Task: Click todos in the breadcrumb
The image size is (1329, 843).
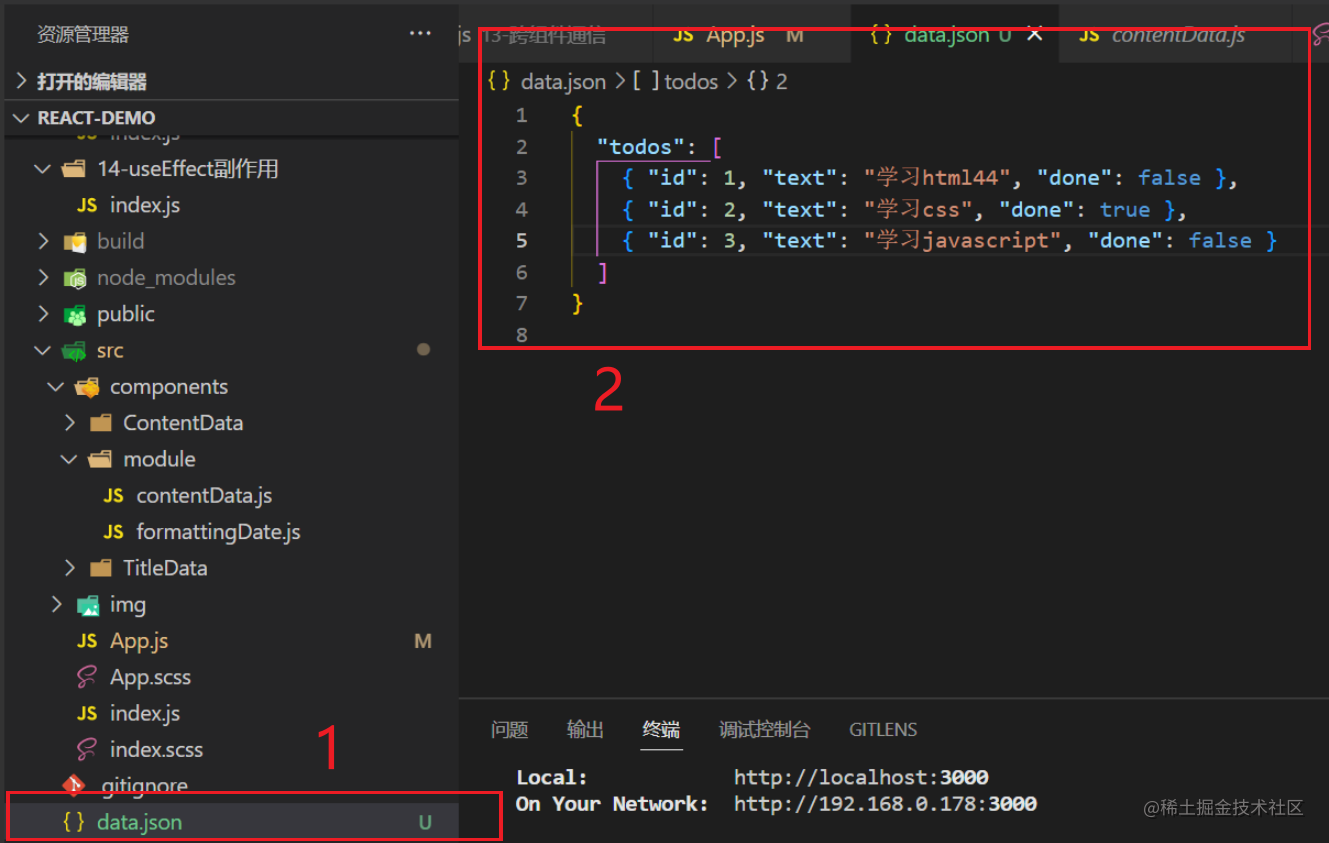Action: [691, 81]
